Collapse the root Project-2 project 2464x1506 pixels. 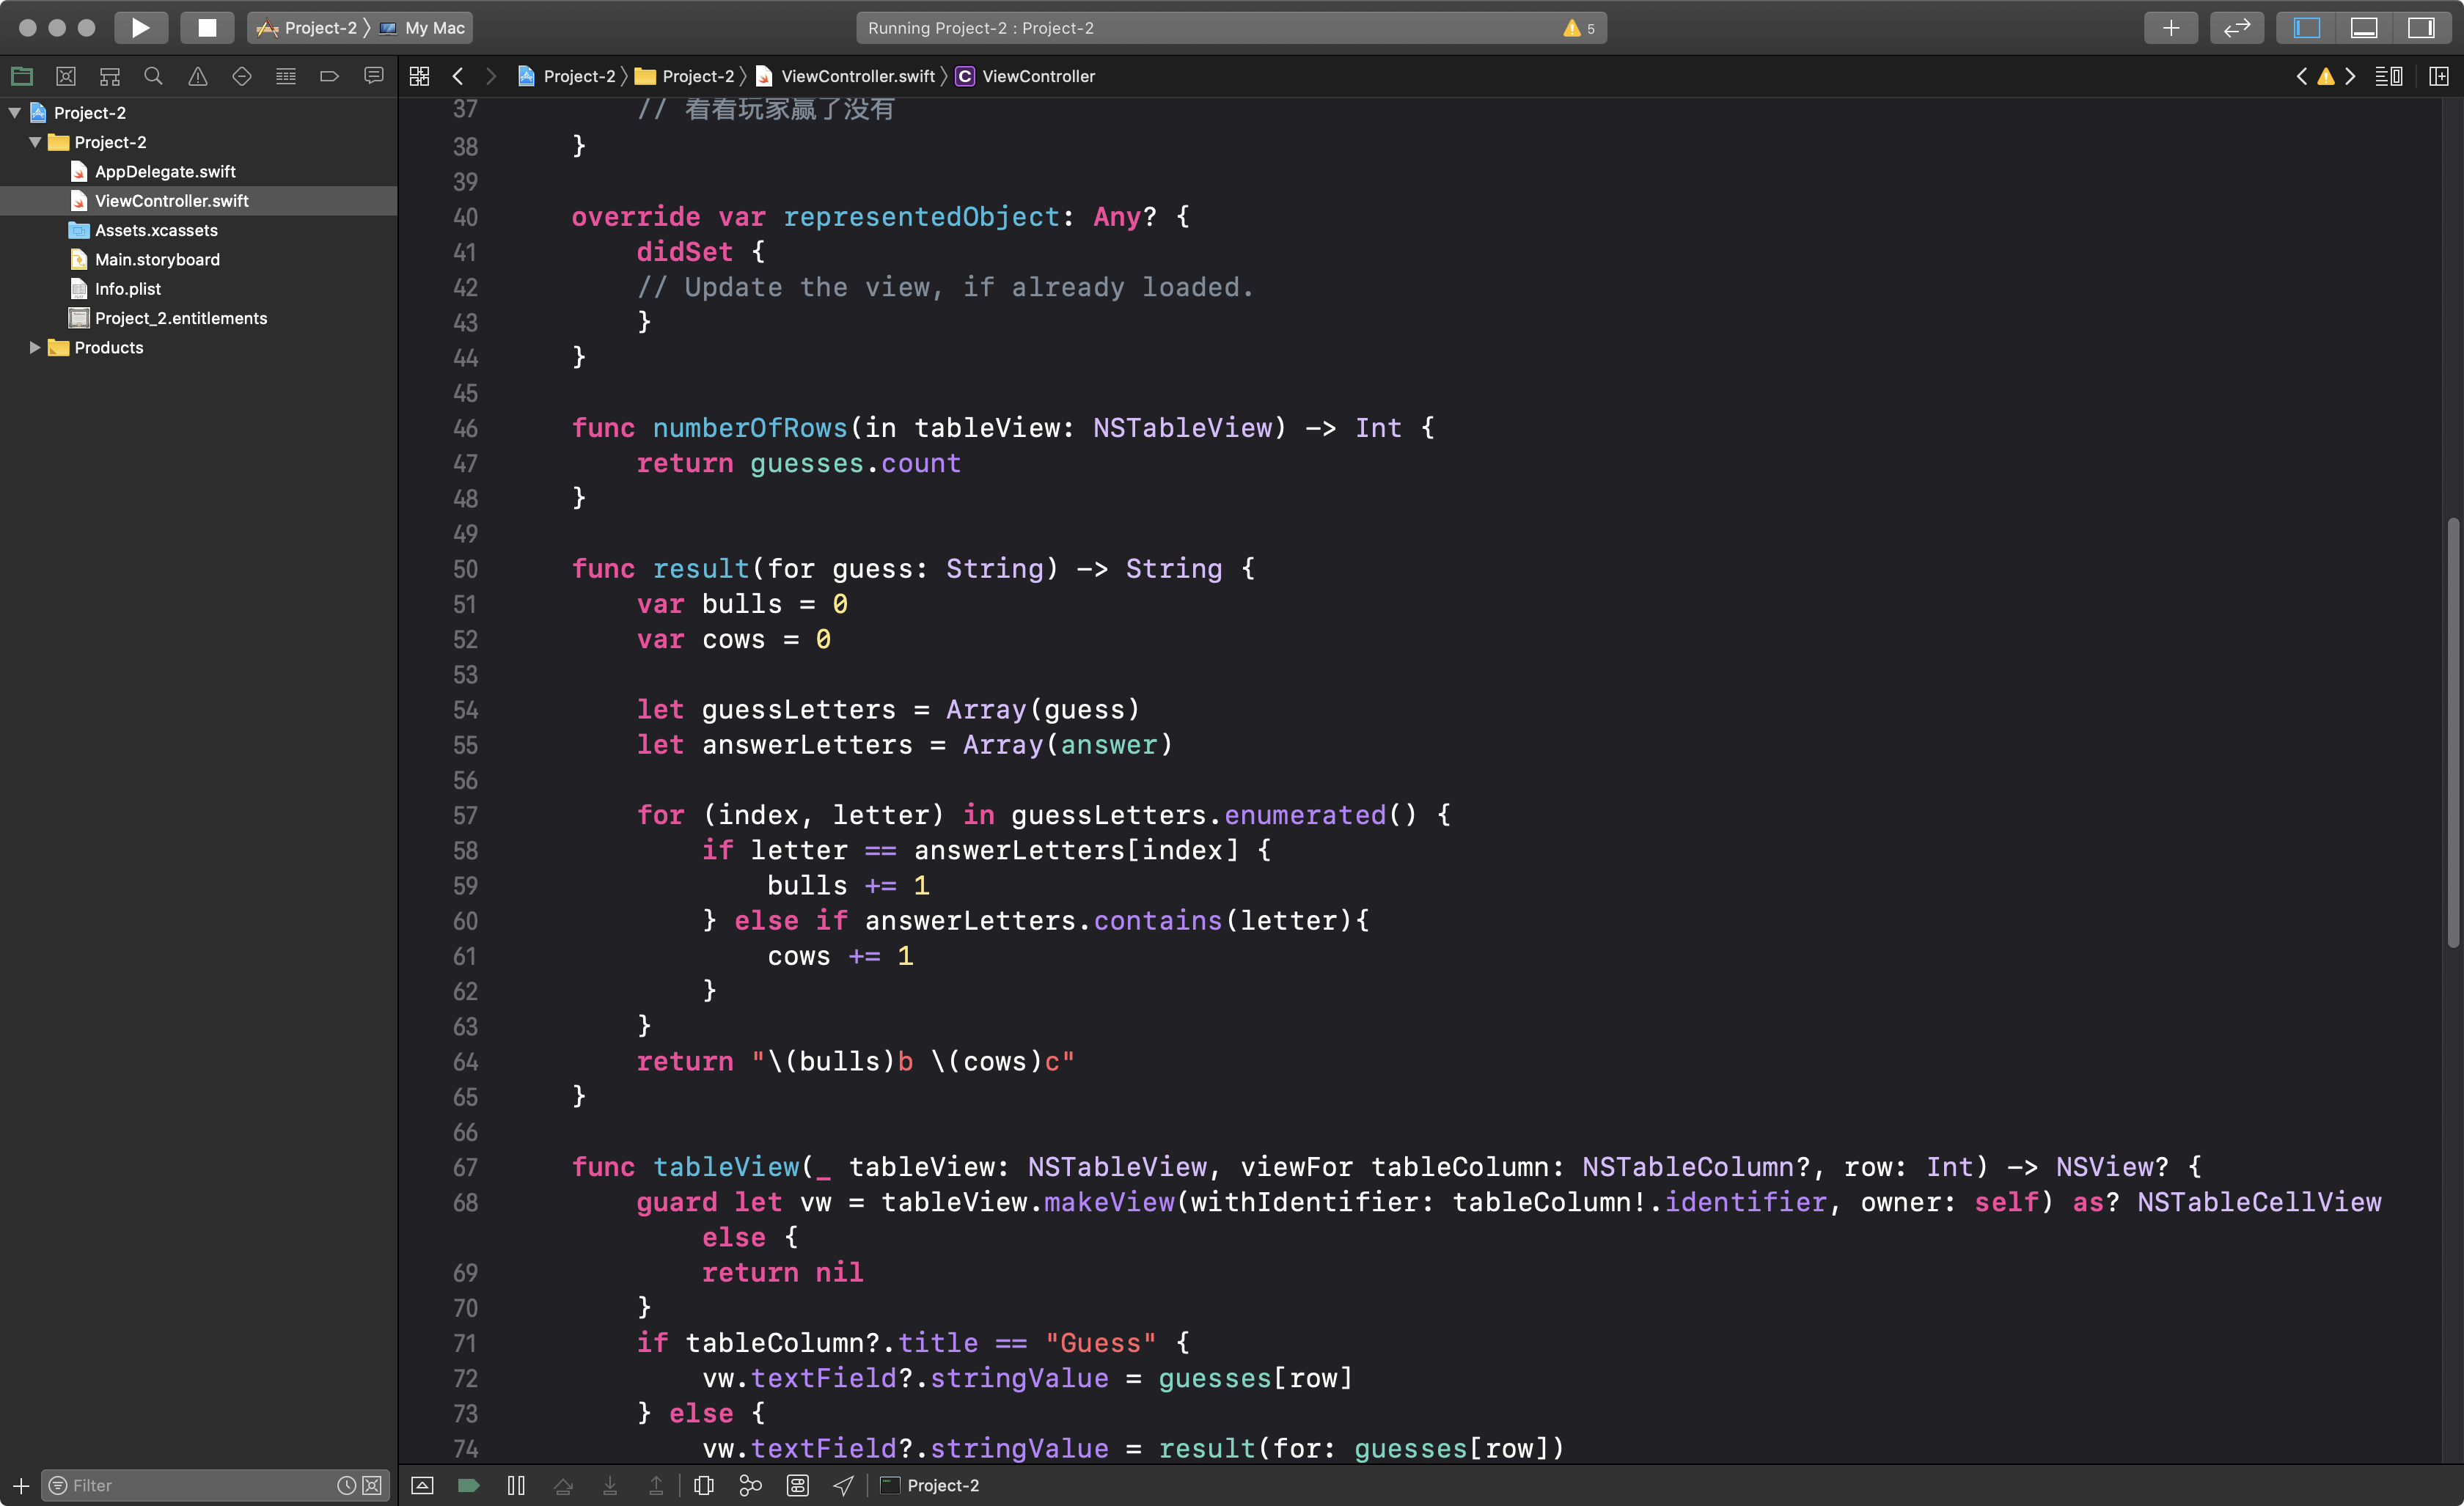coord(15,113)
